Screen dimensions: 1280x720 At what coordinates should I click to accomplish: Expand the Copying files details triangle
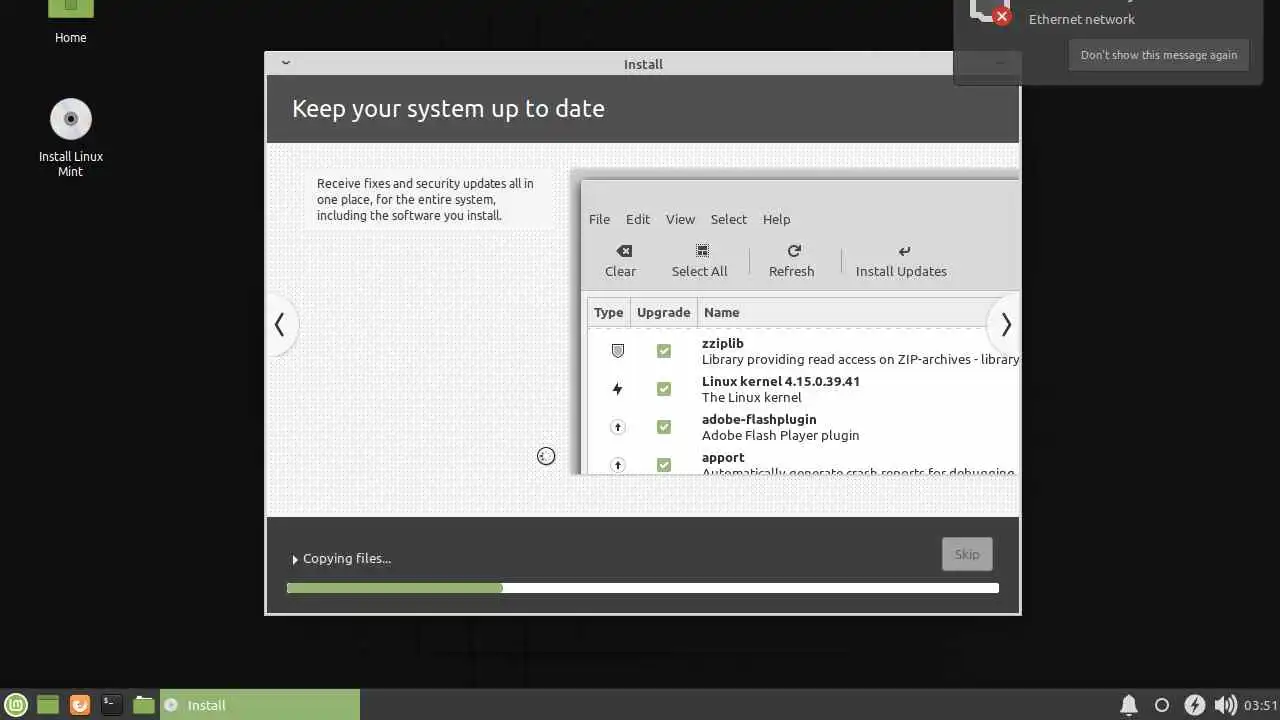click(x=295, y=560)
